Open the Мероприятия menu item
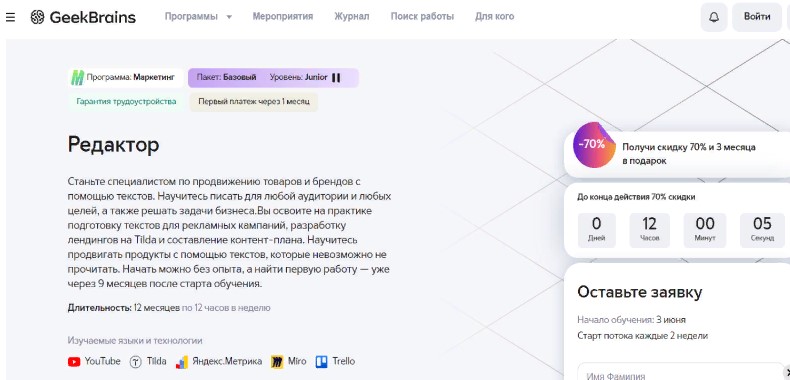Viewport: 790px width, 380px height. click(283, 17)
